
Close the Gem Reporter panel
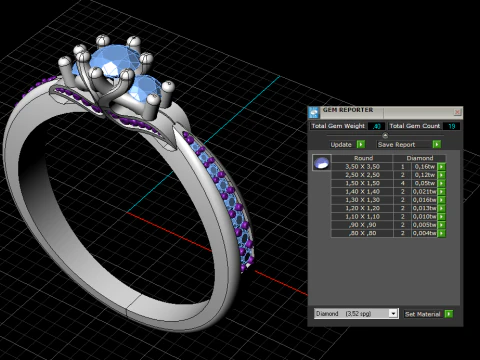(457, 112)
